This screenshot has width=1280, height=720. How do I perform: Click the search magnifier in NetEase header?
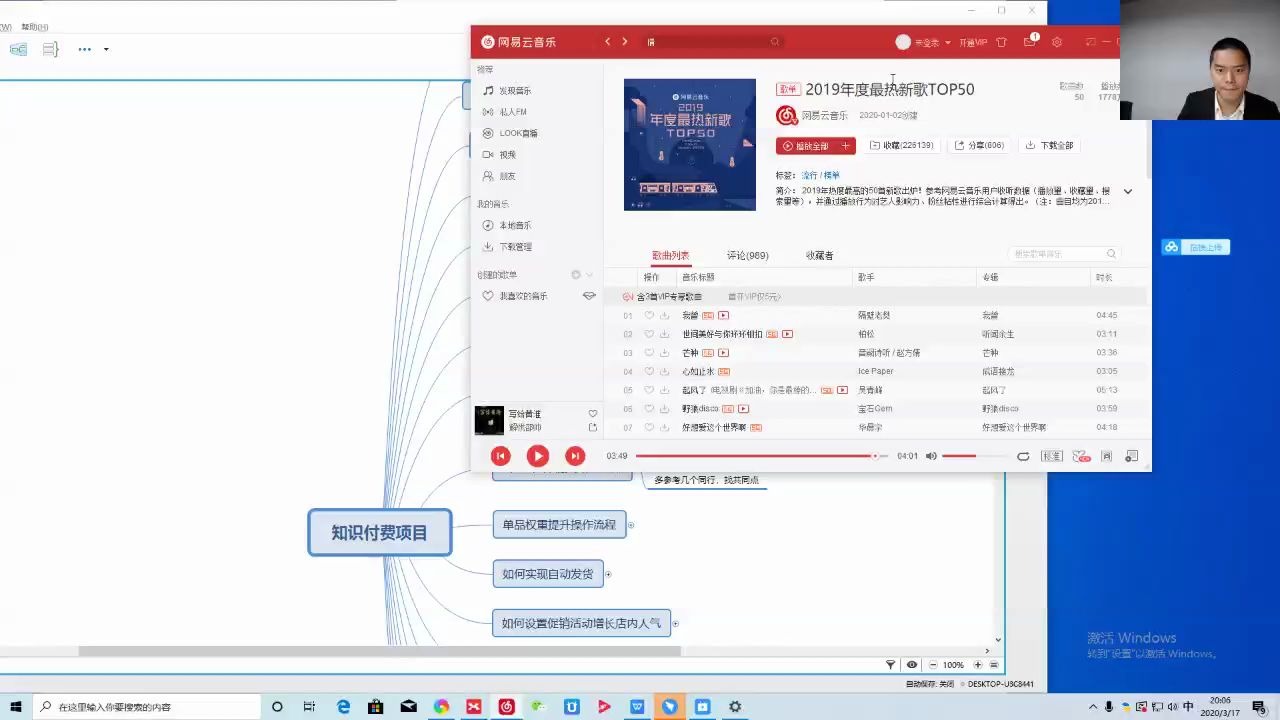774,42
